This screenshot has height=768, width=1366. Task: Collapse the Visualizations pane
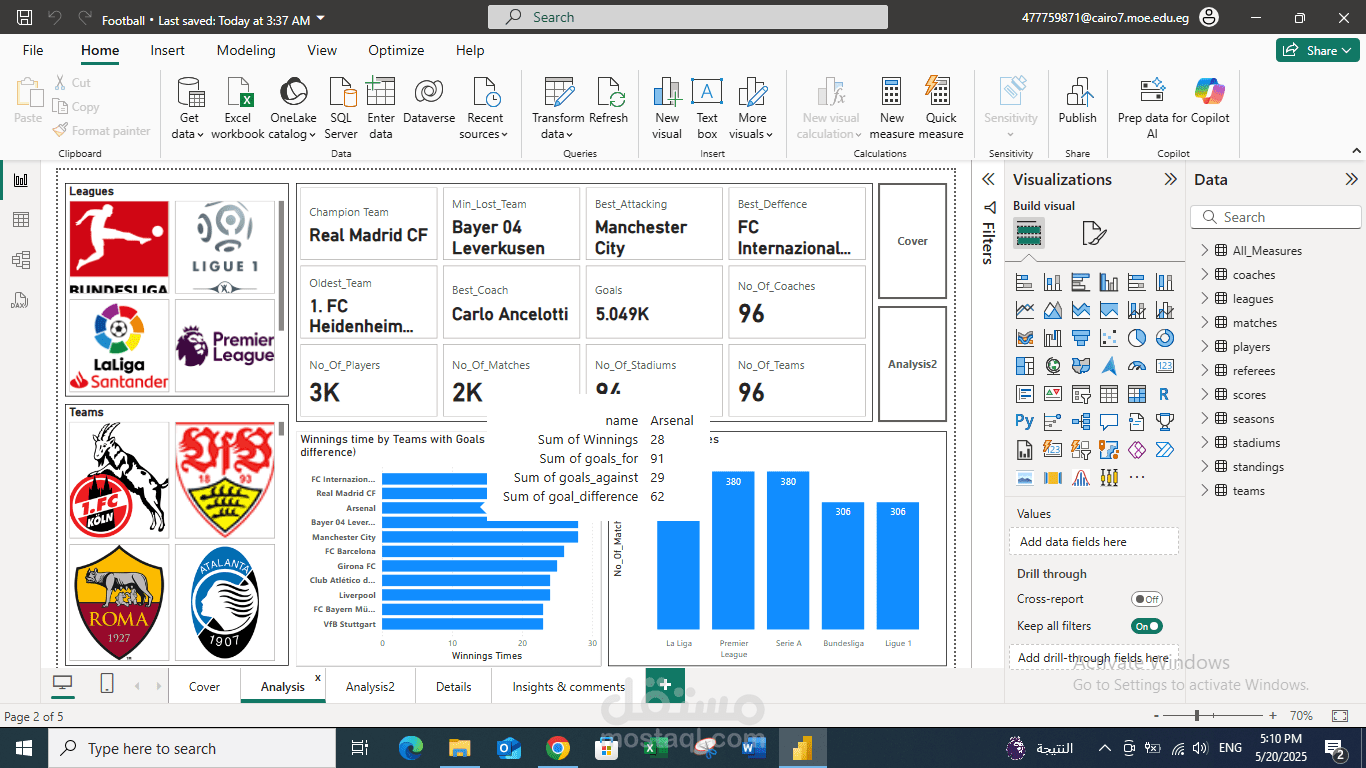1170,179
